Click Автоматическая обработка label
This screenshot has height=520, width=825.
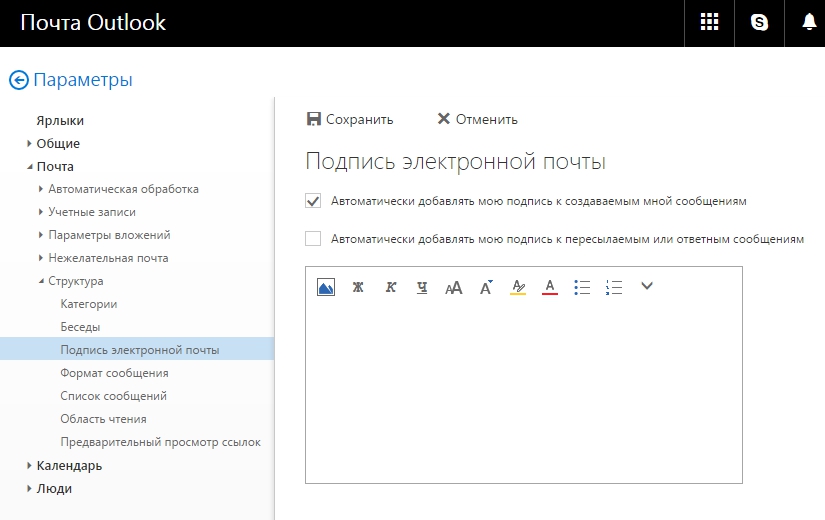point(123,189)
